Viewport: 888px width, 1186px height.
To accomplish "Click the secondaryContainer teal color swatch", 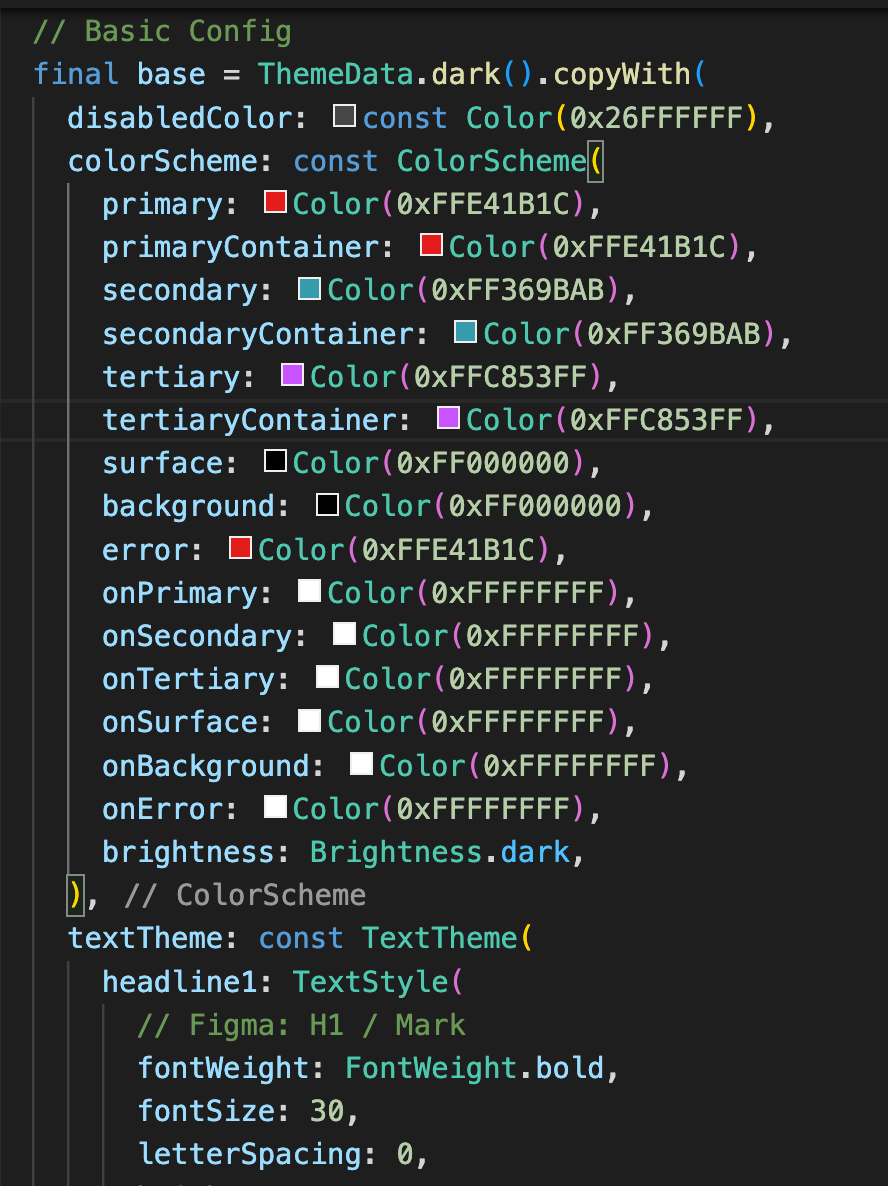I will pos(465,331).
